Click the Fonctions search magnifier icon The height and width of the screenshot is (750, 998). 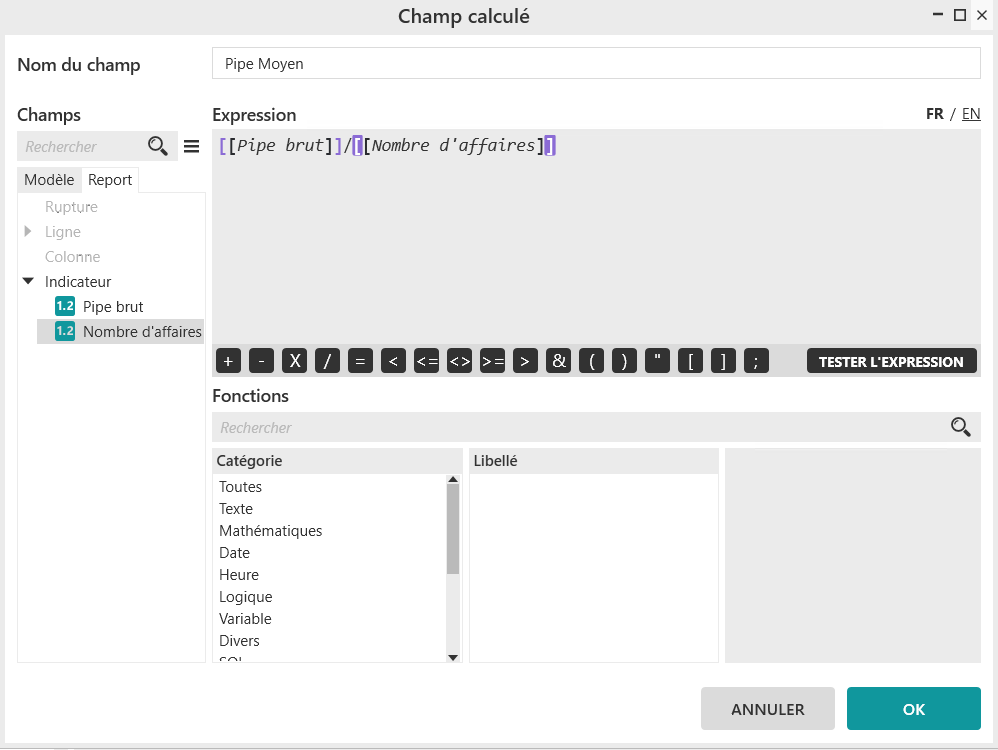coord(960,428)
